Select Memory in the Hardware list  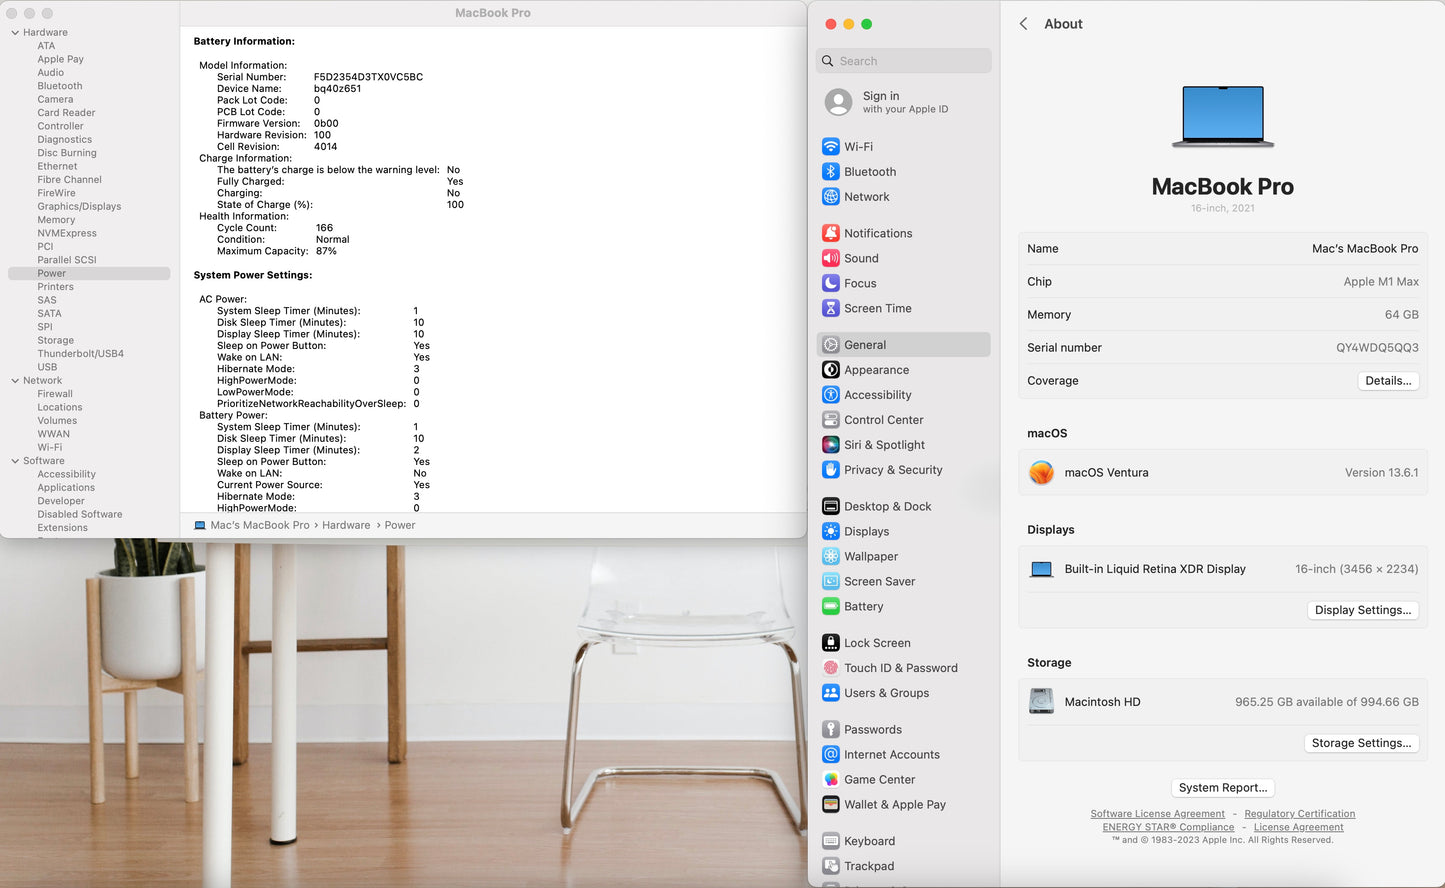pos(56,220)
